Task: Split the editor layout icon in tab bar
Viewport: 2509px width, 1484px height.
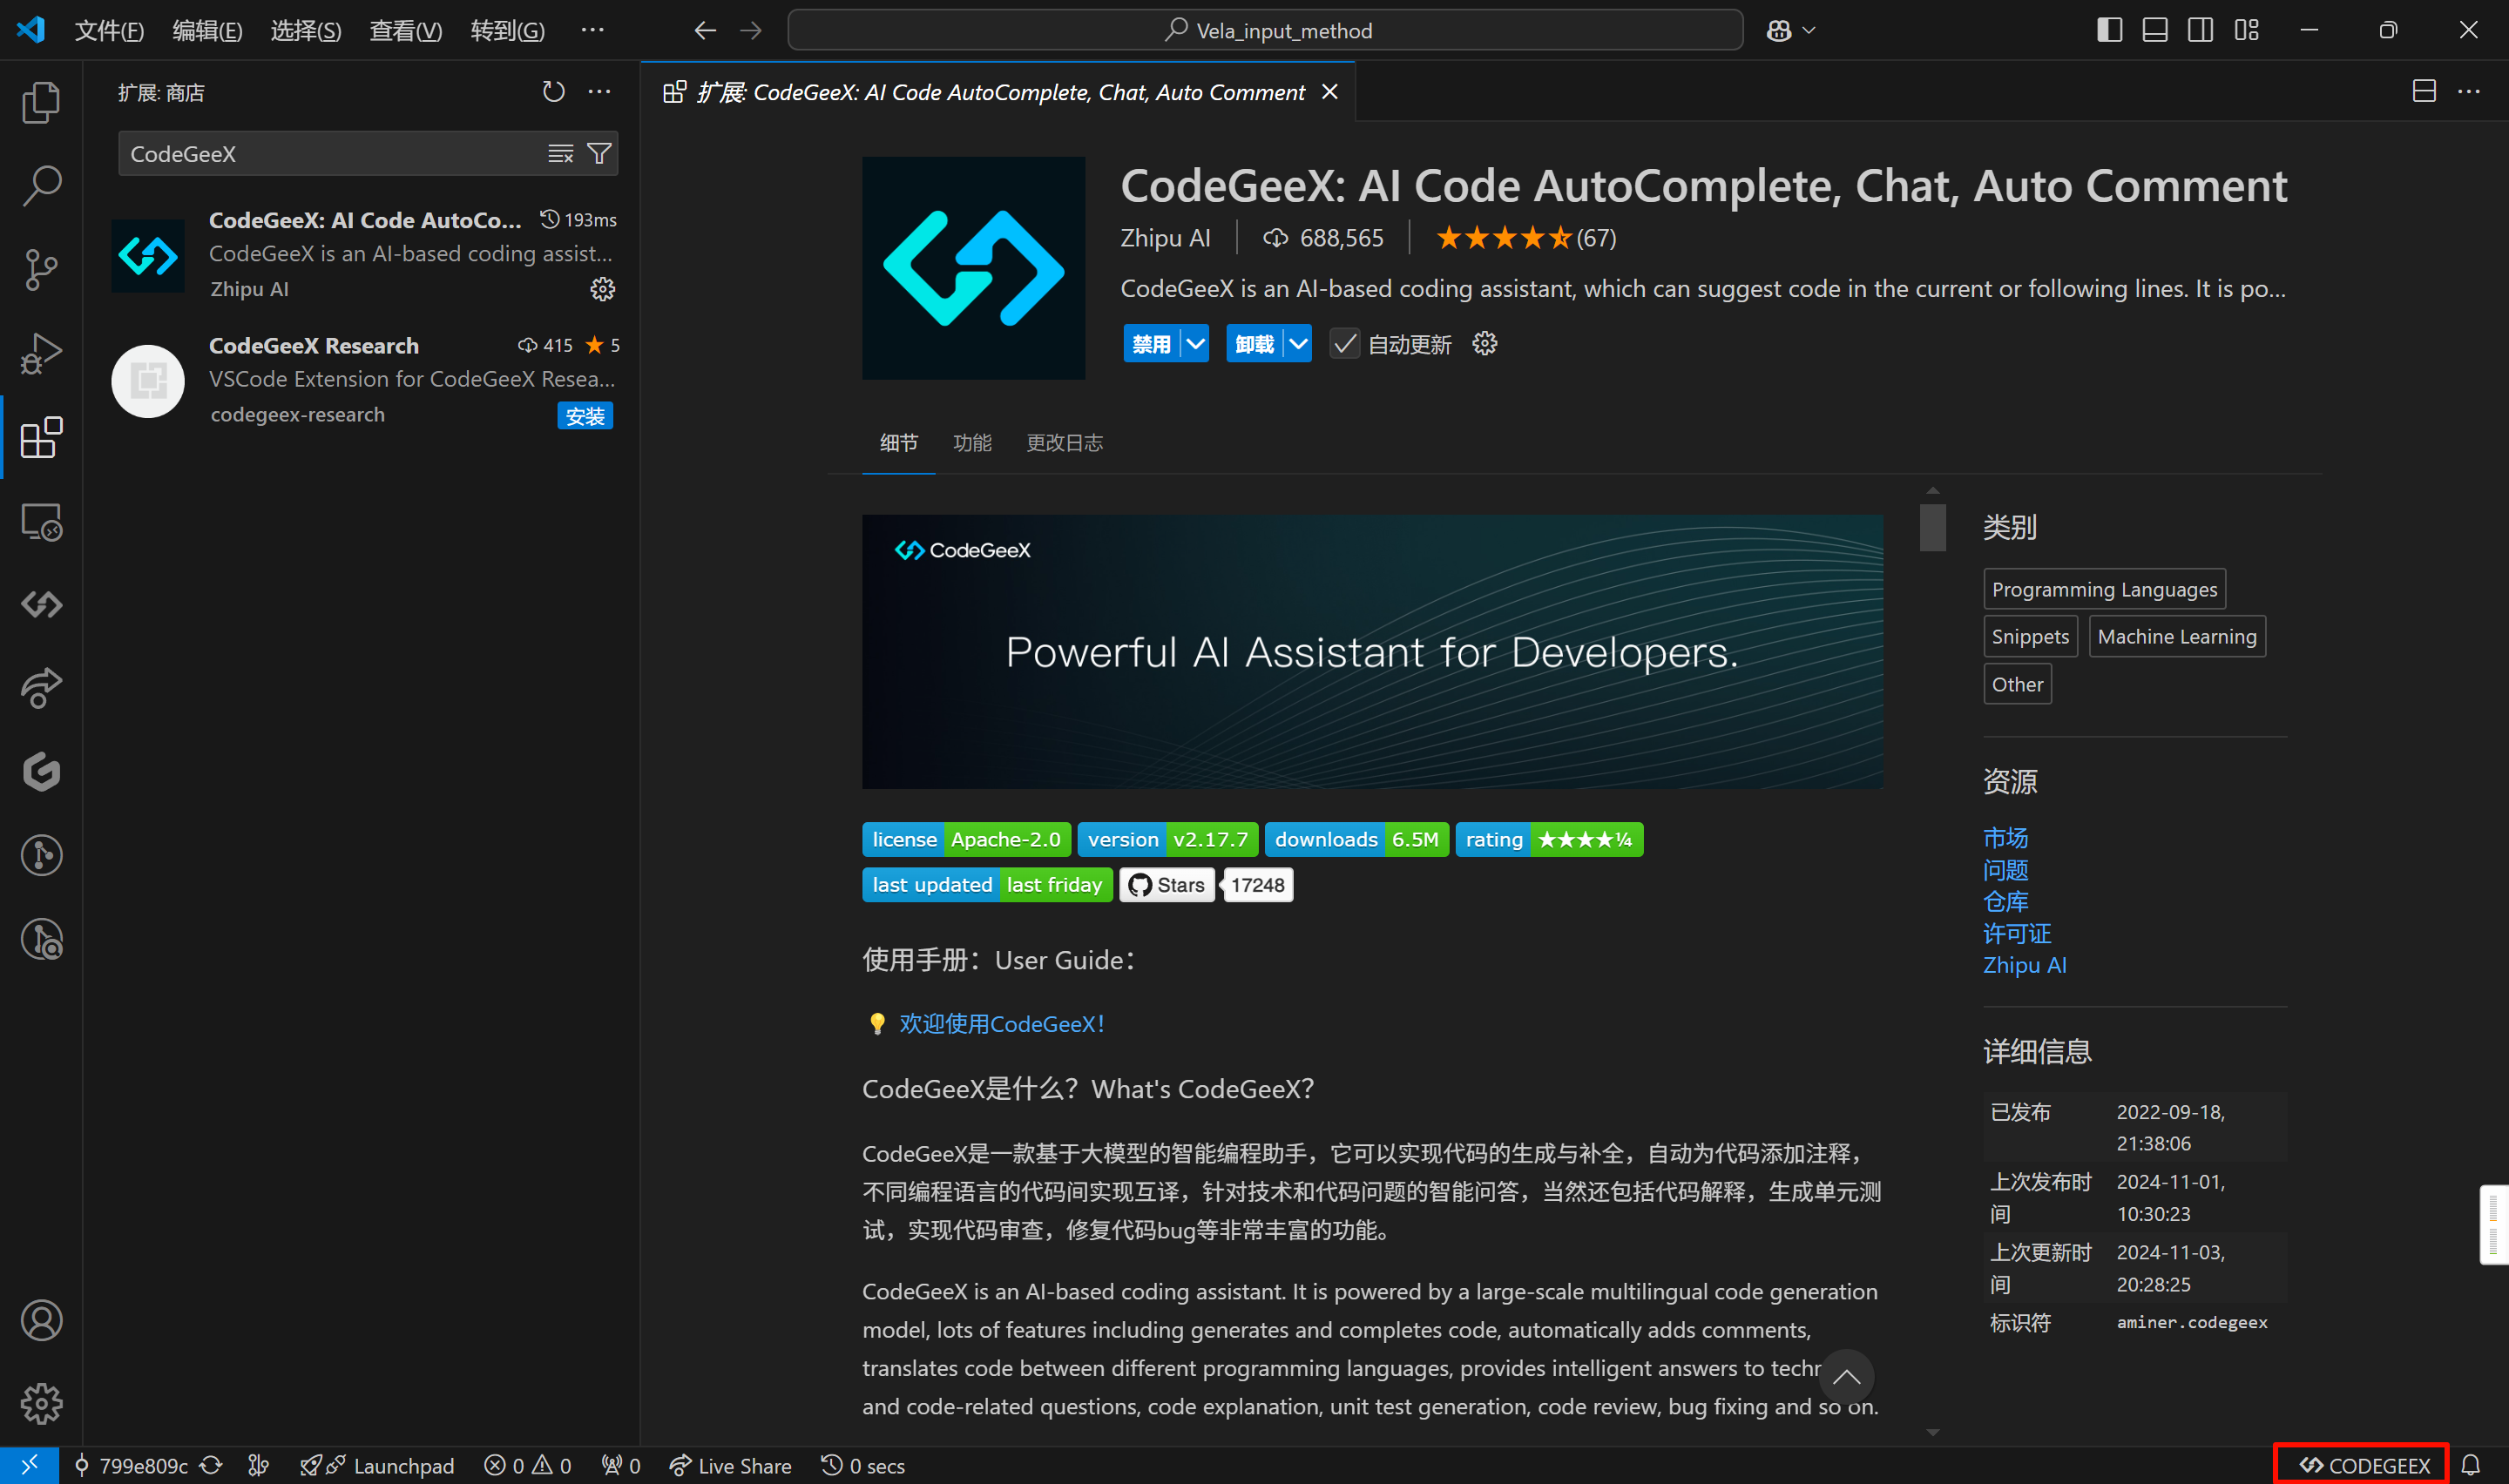Action: click(2423, 92)
